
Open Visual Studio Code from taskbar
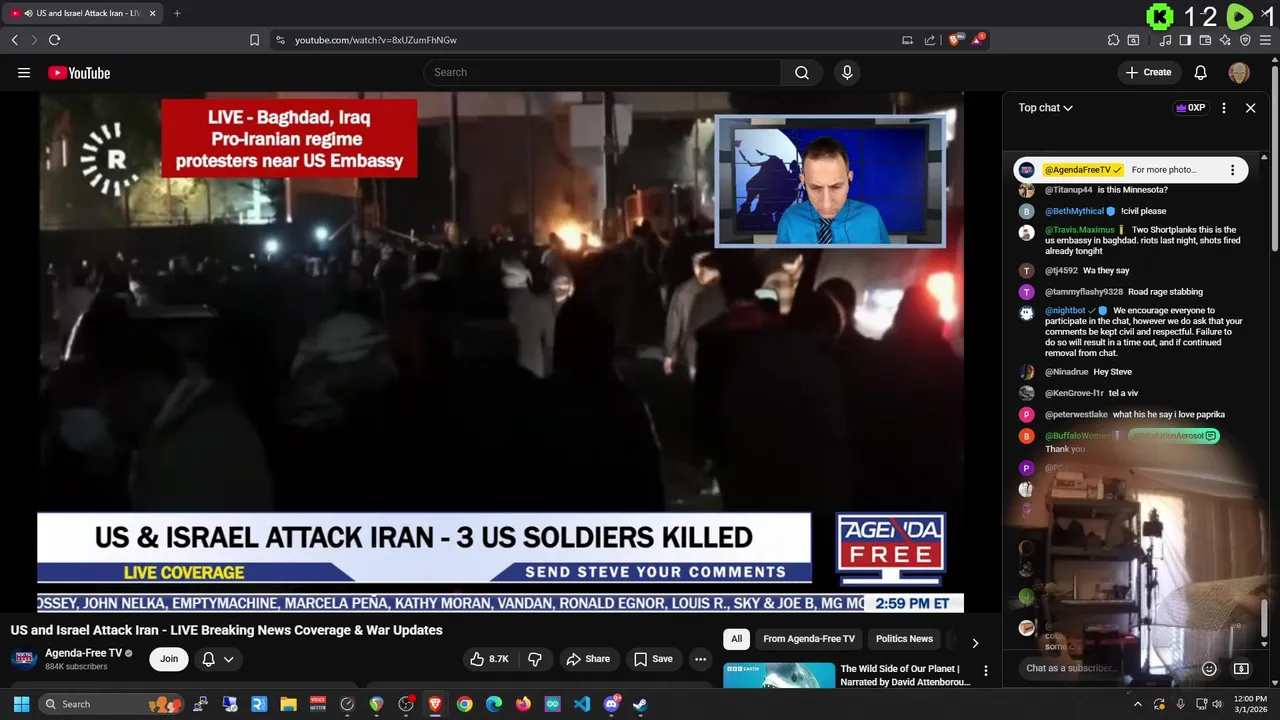coord(582,704)
